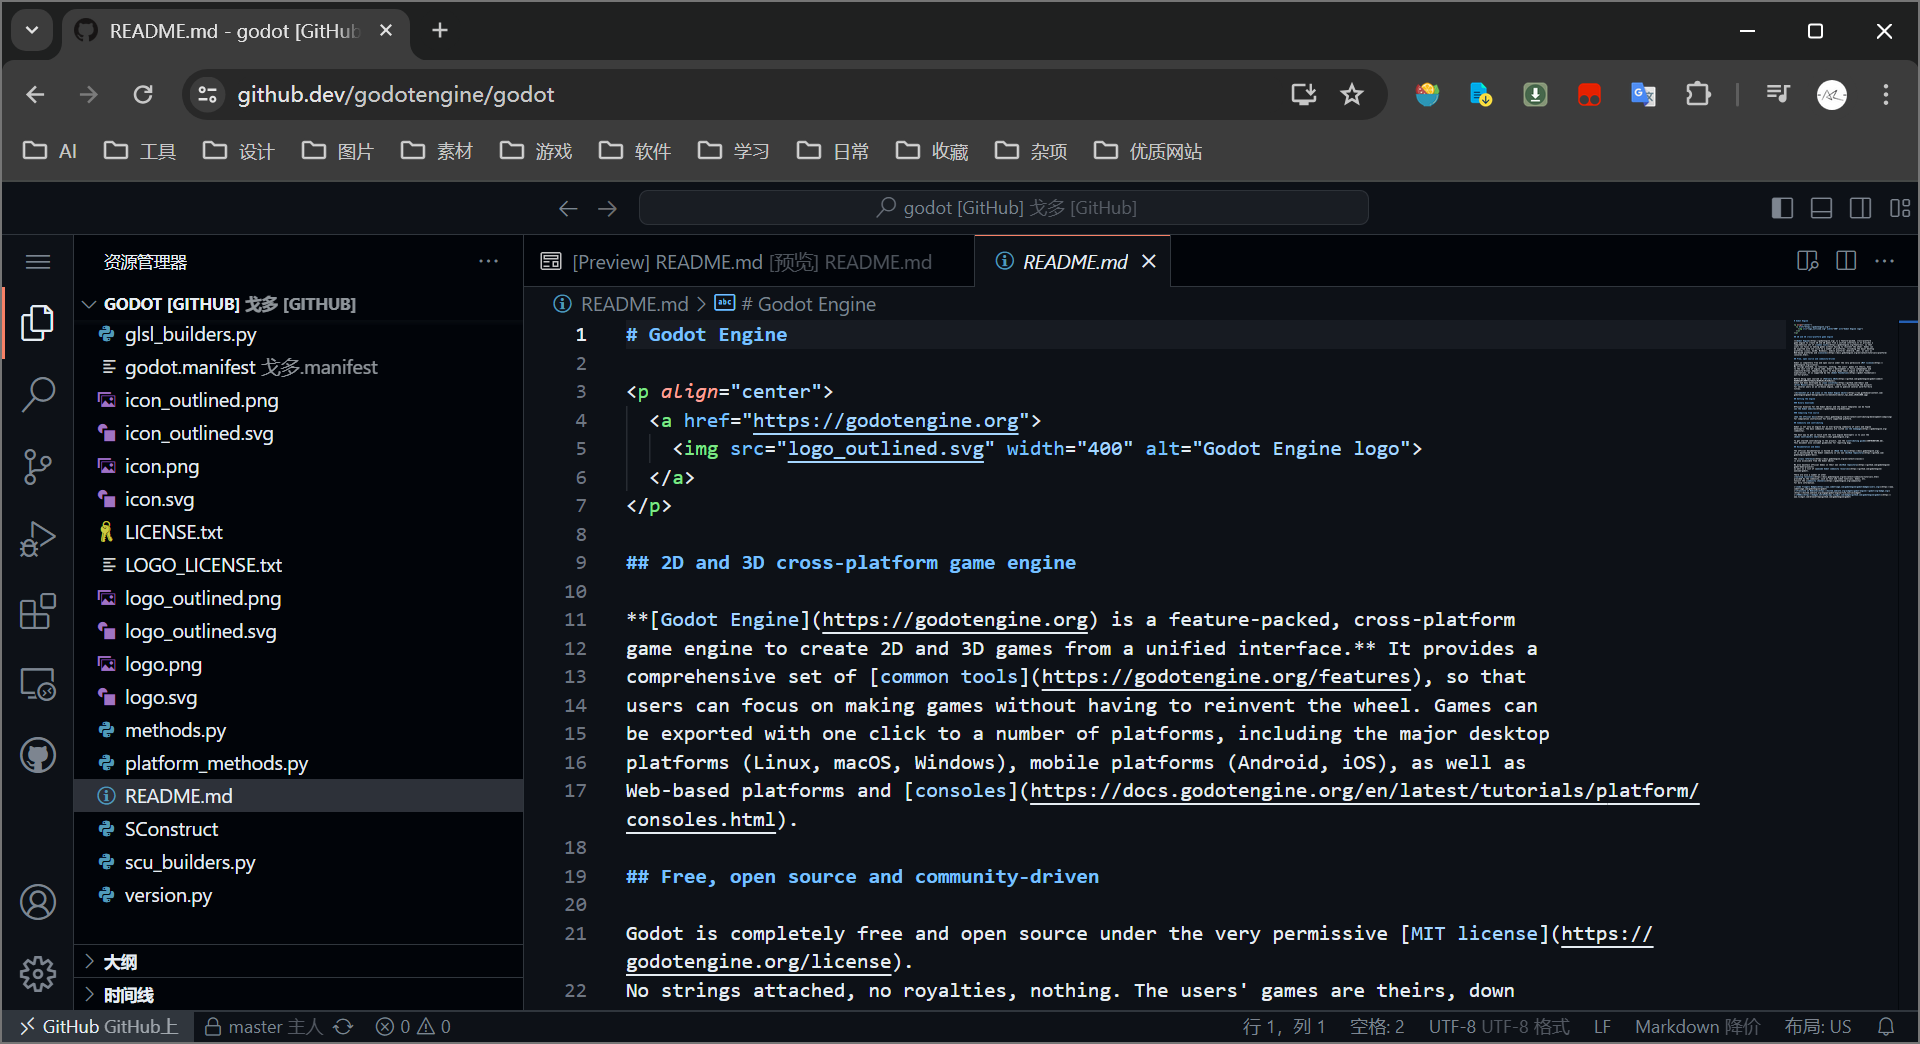Open the tab search dropdown chevron
The width and height of the screenshot is (1920, 1044).
click(32, 30)
